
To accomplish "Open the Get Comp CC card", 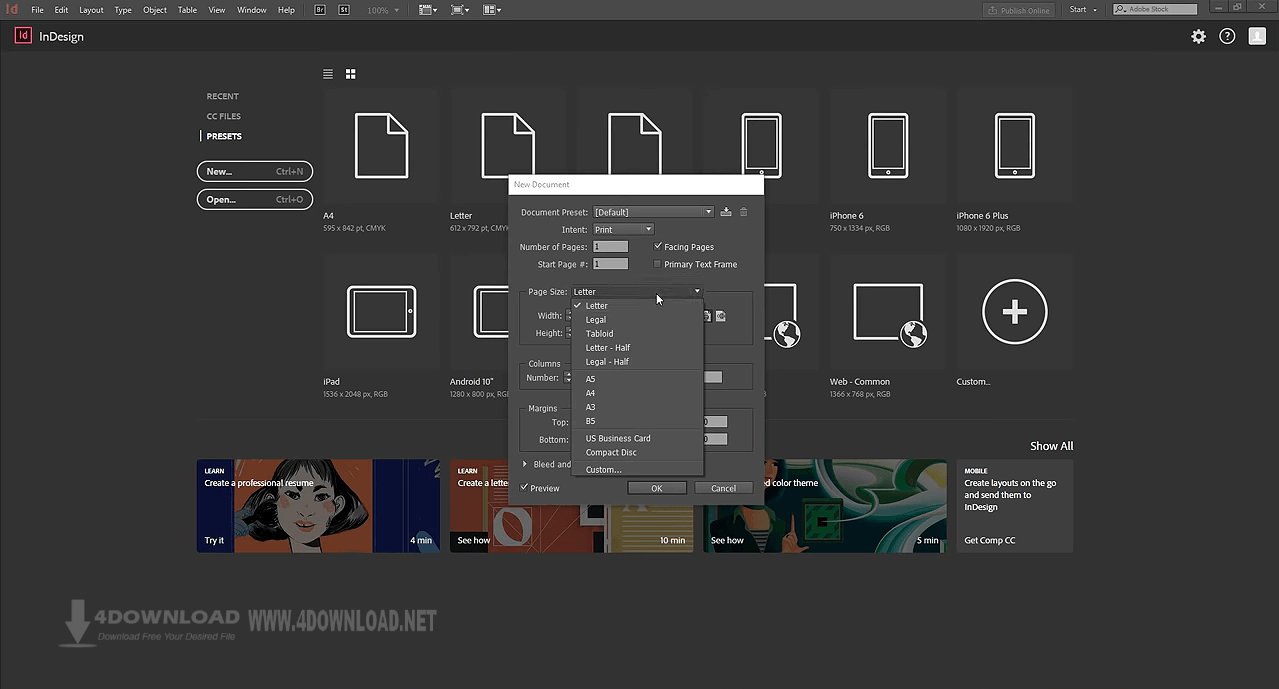I will (x=1015, y=506).
